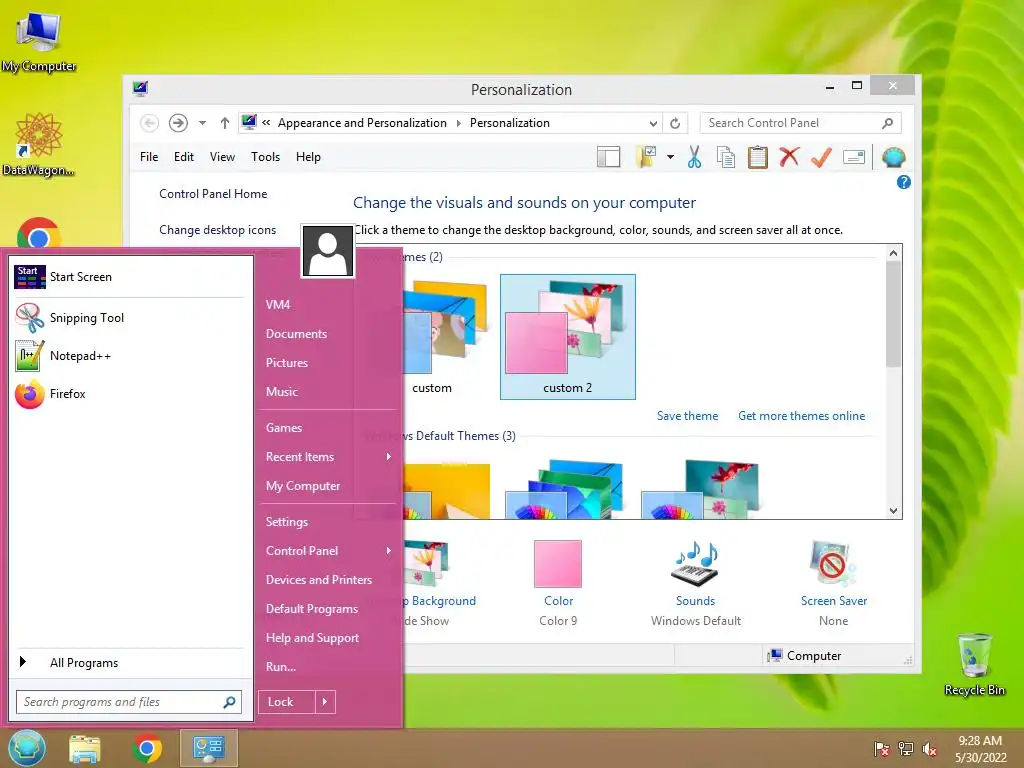Go up one level with arrow
Image resolution: width=1024 pixels, height=768 pixels.
(225, 123)
